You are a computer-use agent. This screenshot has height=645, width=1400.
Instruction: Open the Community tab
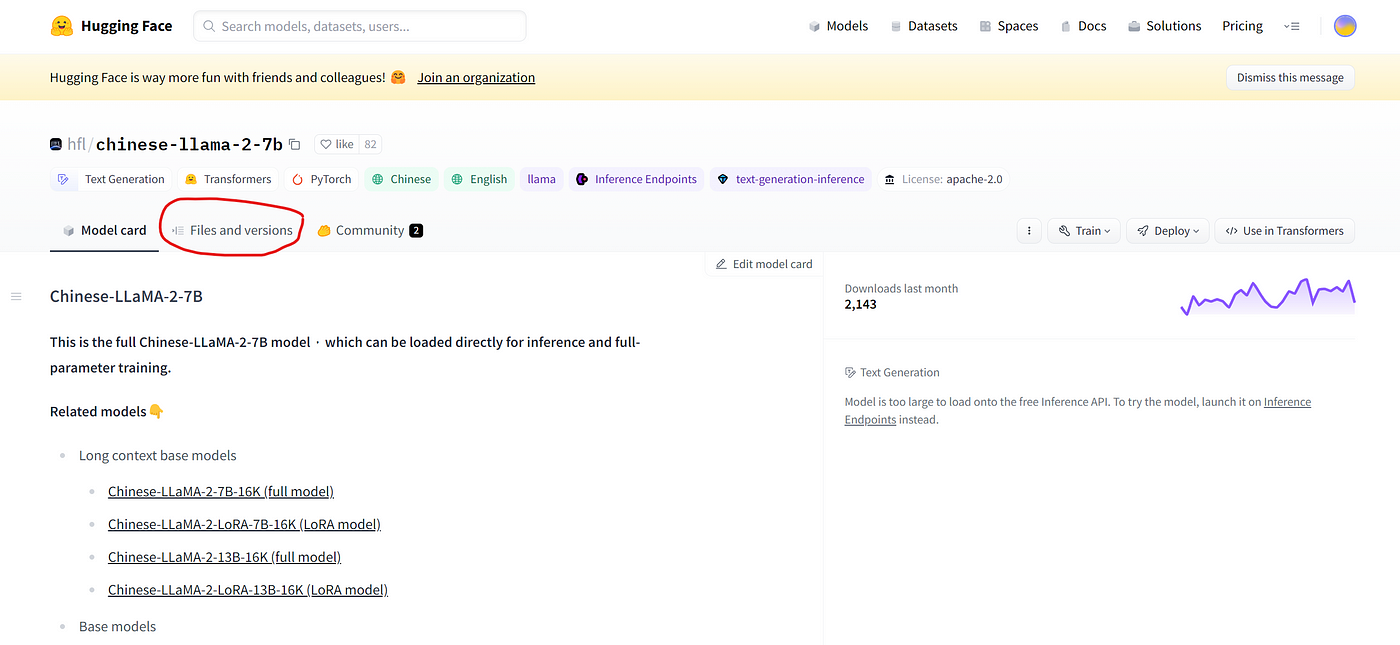(369, 231)
